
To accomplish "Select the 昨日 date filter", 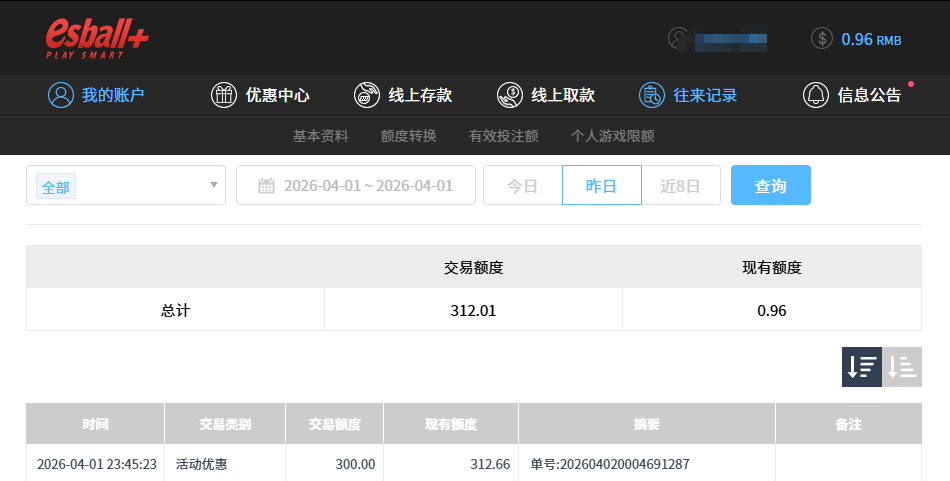I will (601, 185).
